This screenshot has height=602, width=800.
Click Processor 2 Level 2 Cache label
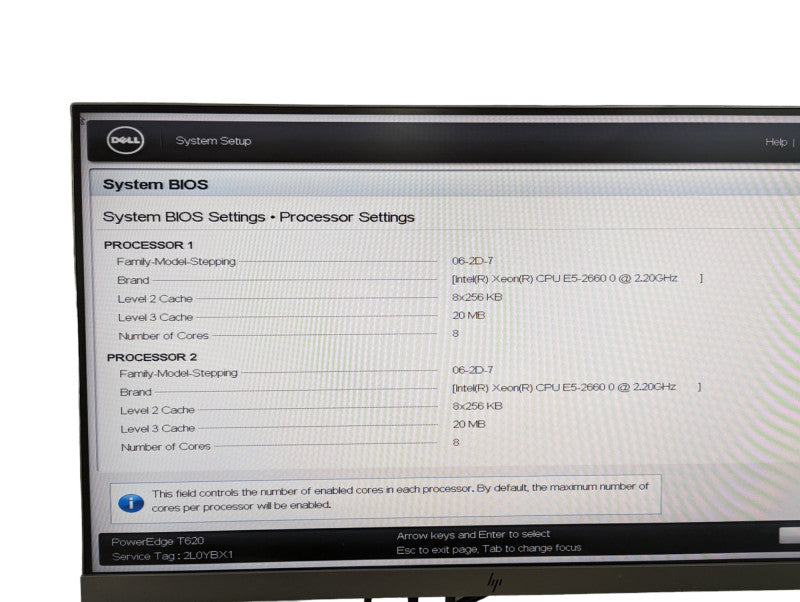(158, 410)
